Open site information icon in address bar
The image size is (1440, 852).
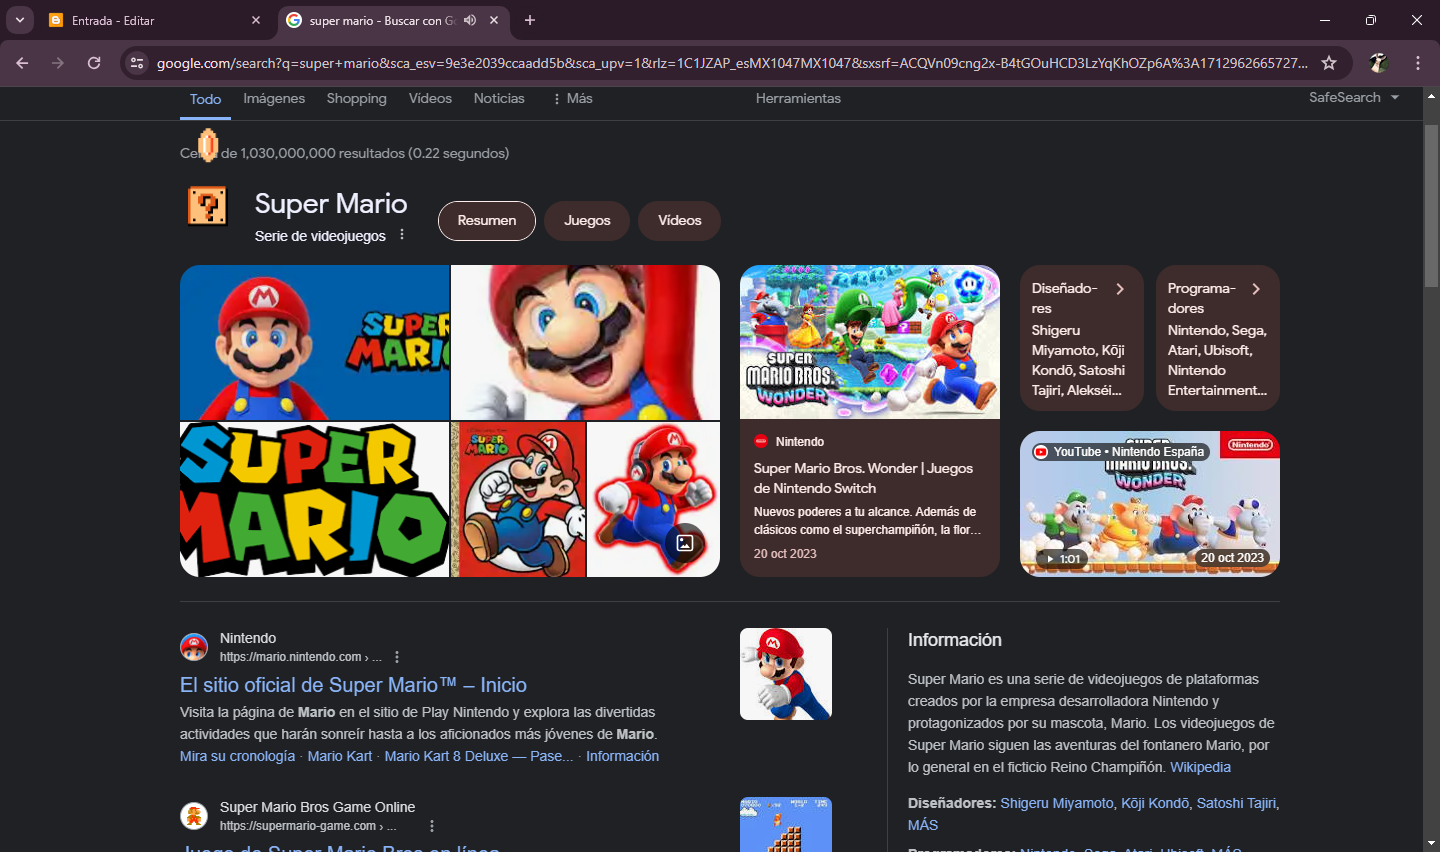137,63
